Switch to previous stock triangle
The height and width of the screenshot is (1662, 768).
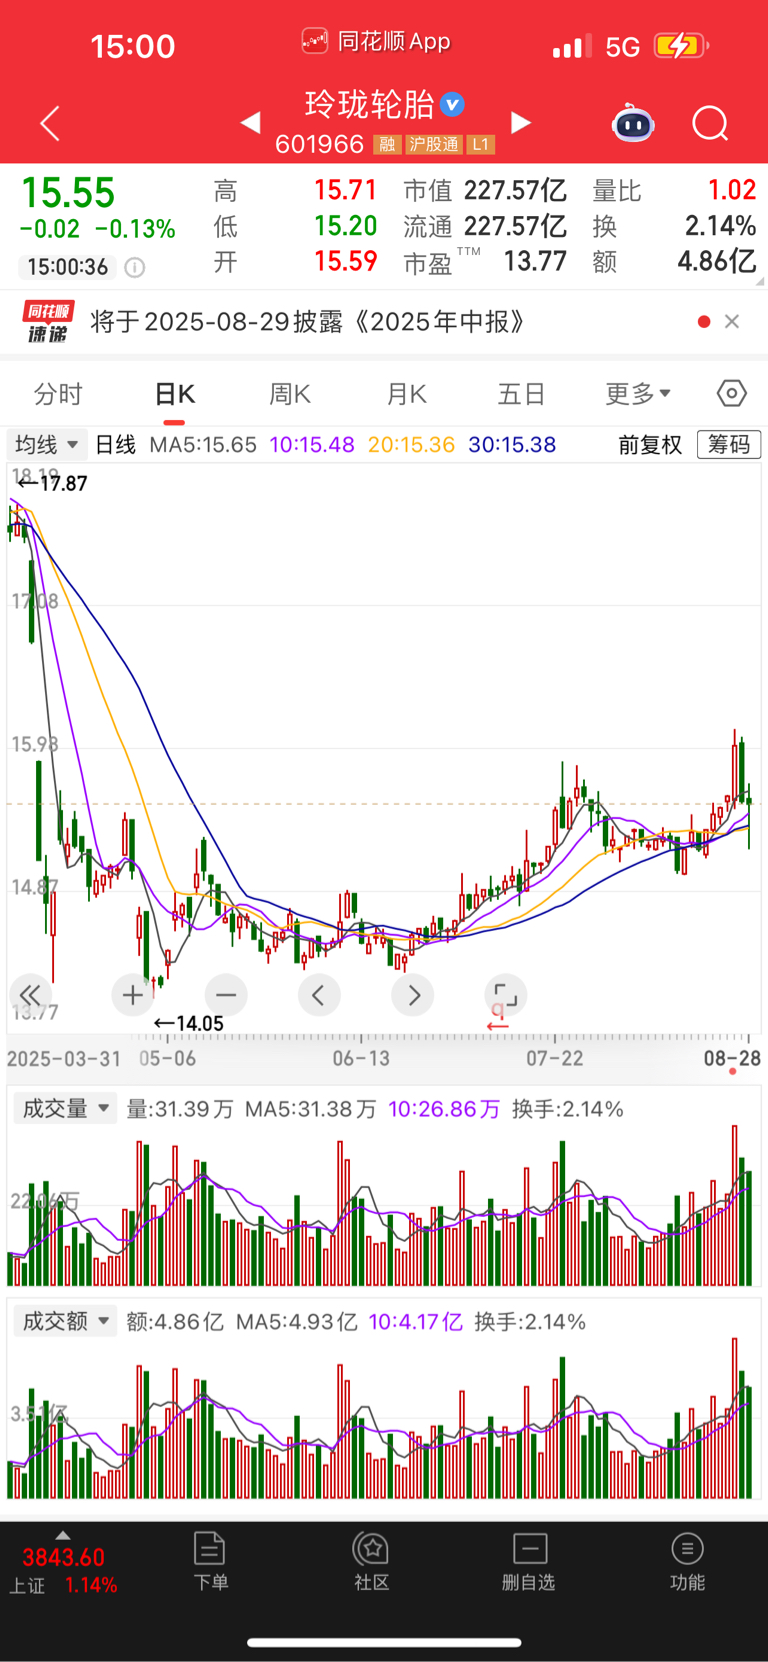(x=251, y=123)
